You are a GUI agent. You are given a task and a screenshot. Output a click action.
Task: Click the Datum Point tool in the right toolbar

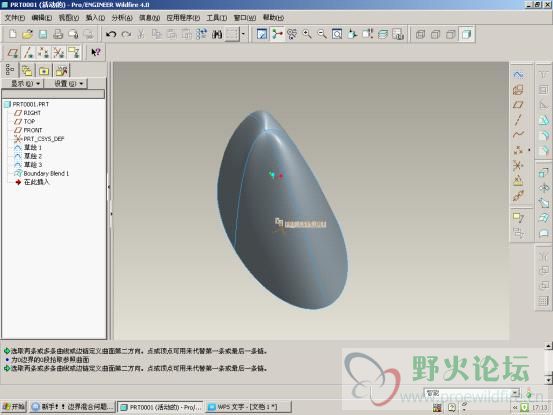tap(518, 150)
